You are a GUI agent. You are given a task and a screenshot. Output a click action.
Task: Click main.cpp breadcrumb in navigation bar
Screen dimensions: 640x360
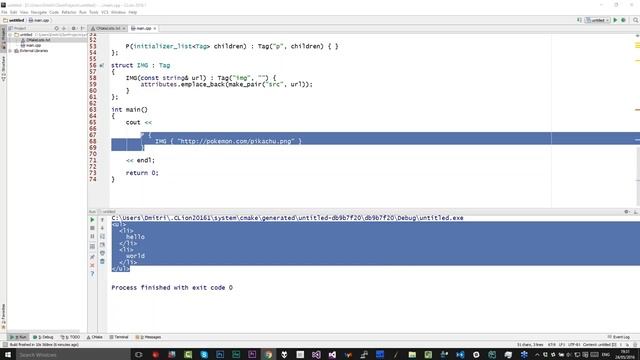click(39, 20)
